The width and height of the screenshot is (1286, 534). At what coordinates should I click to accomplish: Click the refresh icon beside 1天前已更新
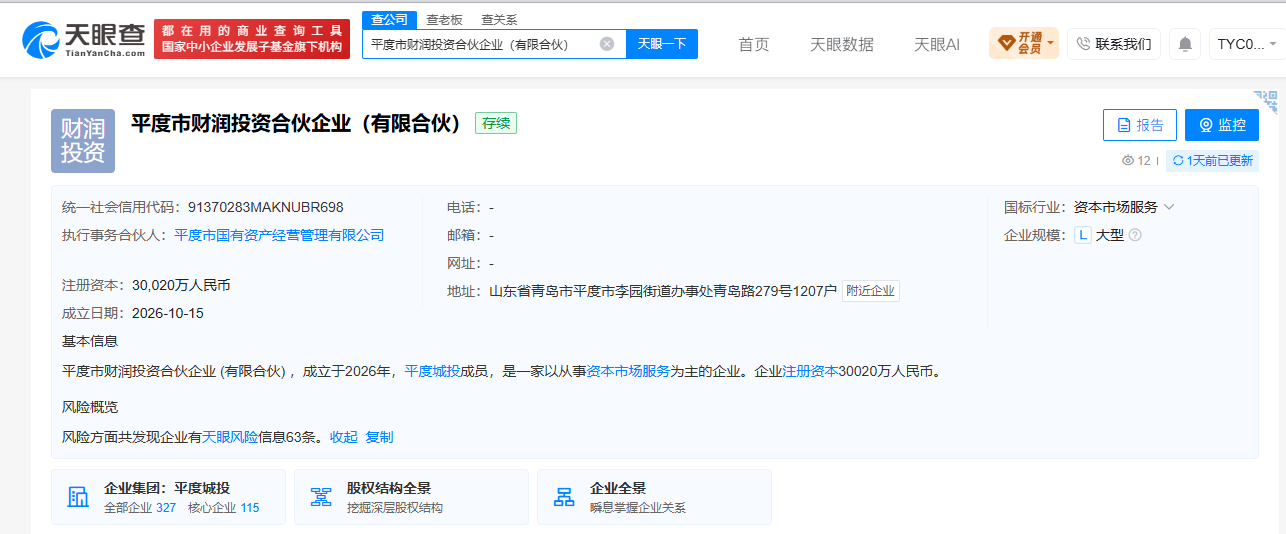pos(1178,161)
